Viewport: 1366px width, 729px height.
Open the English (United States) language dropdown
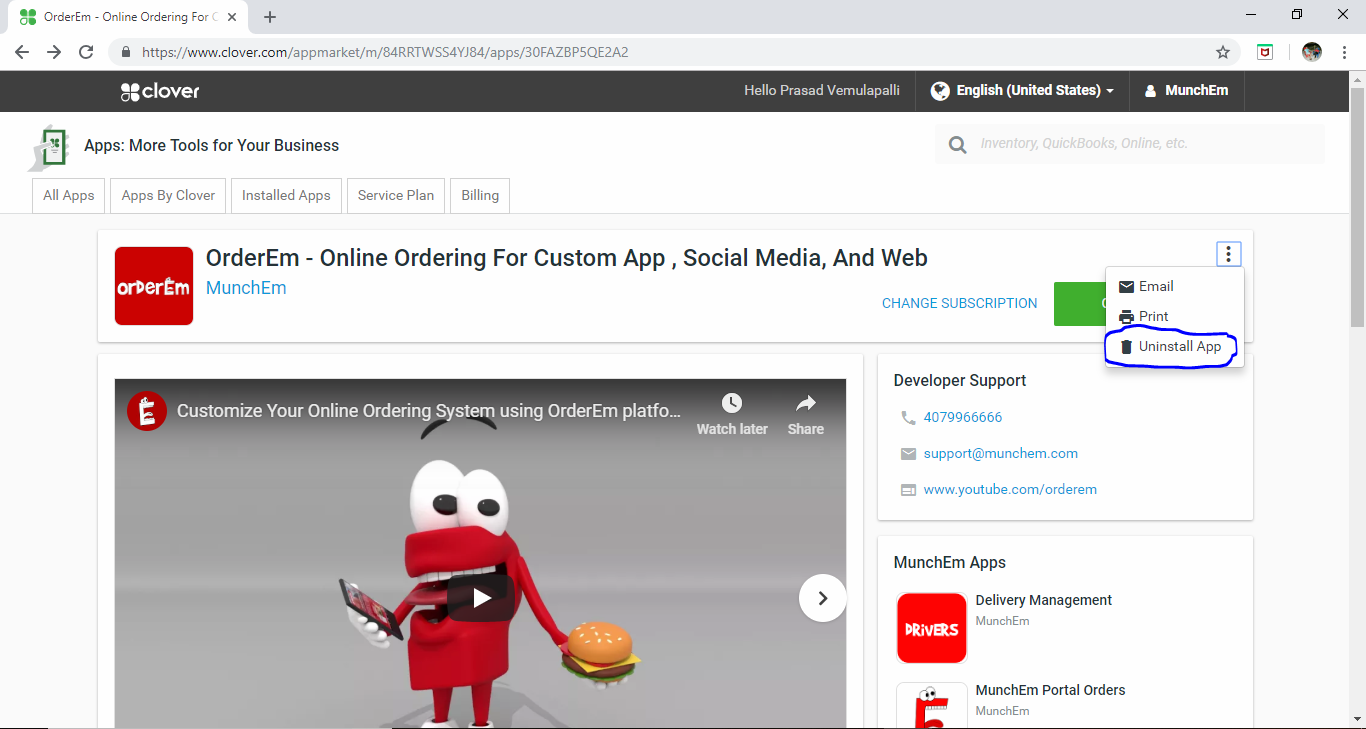click(x=1022, y=91)
